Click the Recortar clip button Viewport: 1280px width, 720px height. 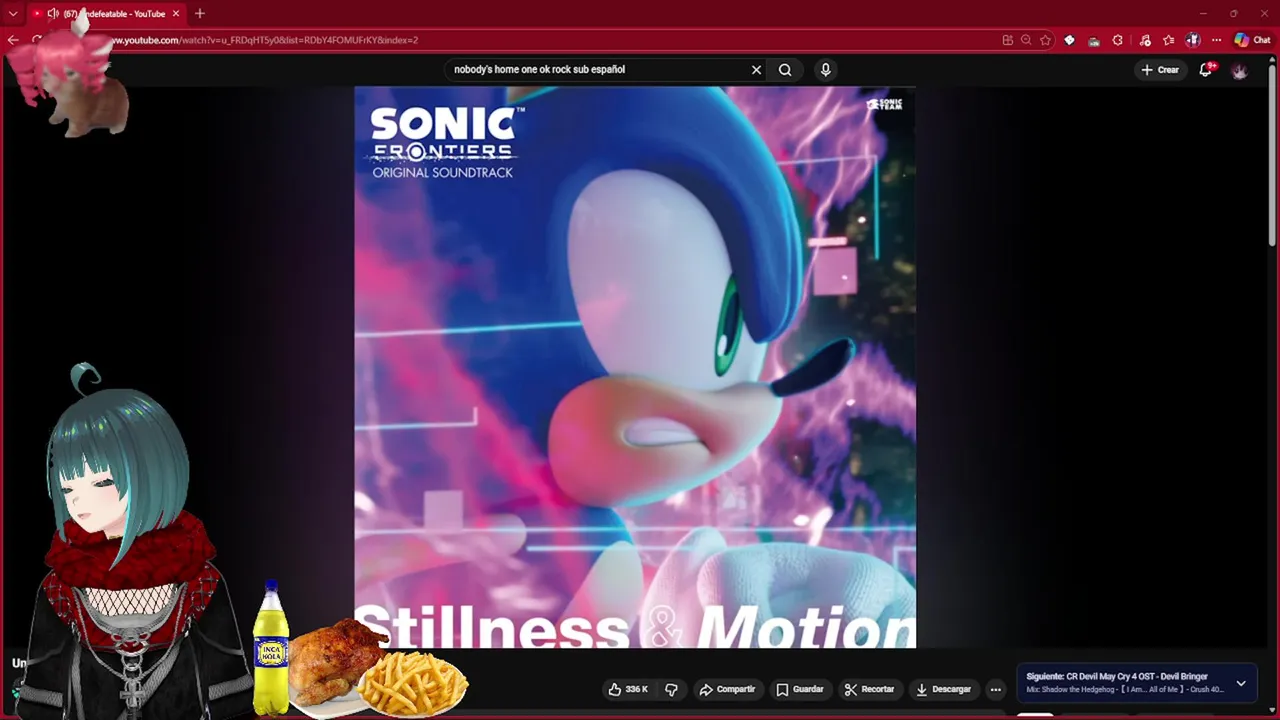click(869, 689)
